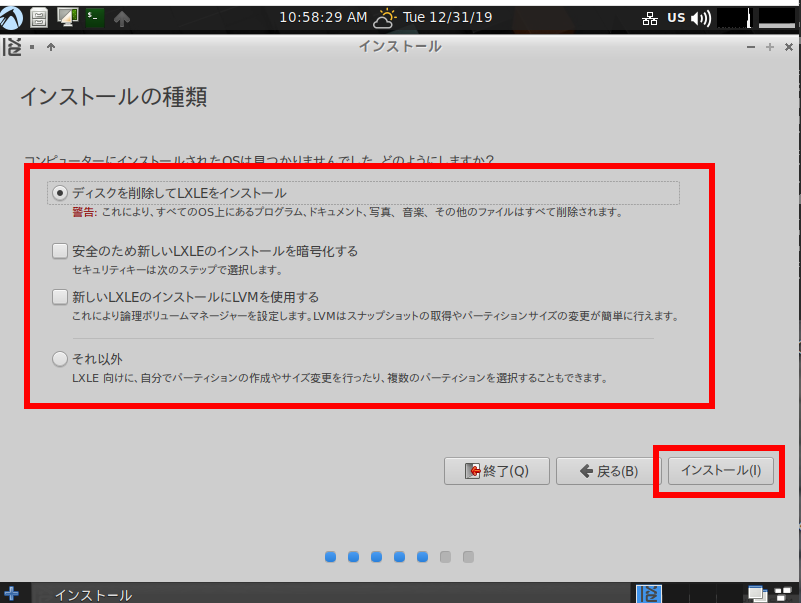
Task: Open the LXLE main menu bird icon
Action: tap(11, 18)
